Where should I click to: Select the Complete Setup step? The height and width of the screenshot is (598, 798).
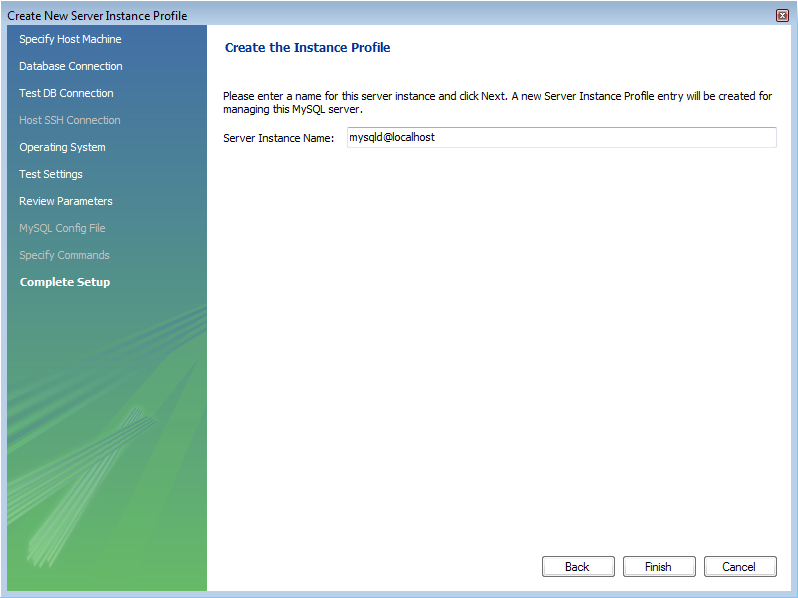coord(65,282)
